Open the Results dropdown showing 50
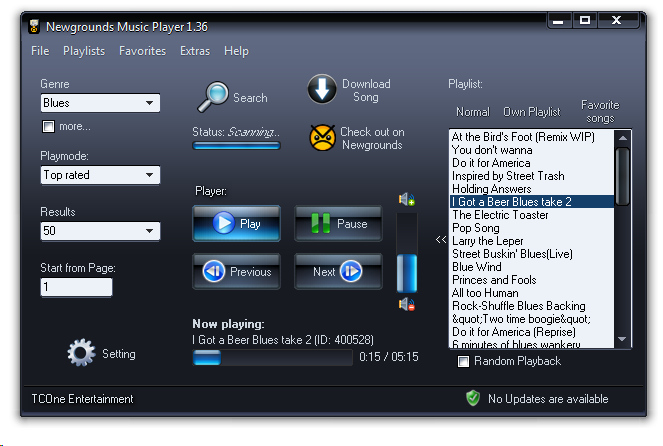The width and height of the screenshot is (663, 446). (100, 231)
